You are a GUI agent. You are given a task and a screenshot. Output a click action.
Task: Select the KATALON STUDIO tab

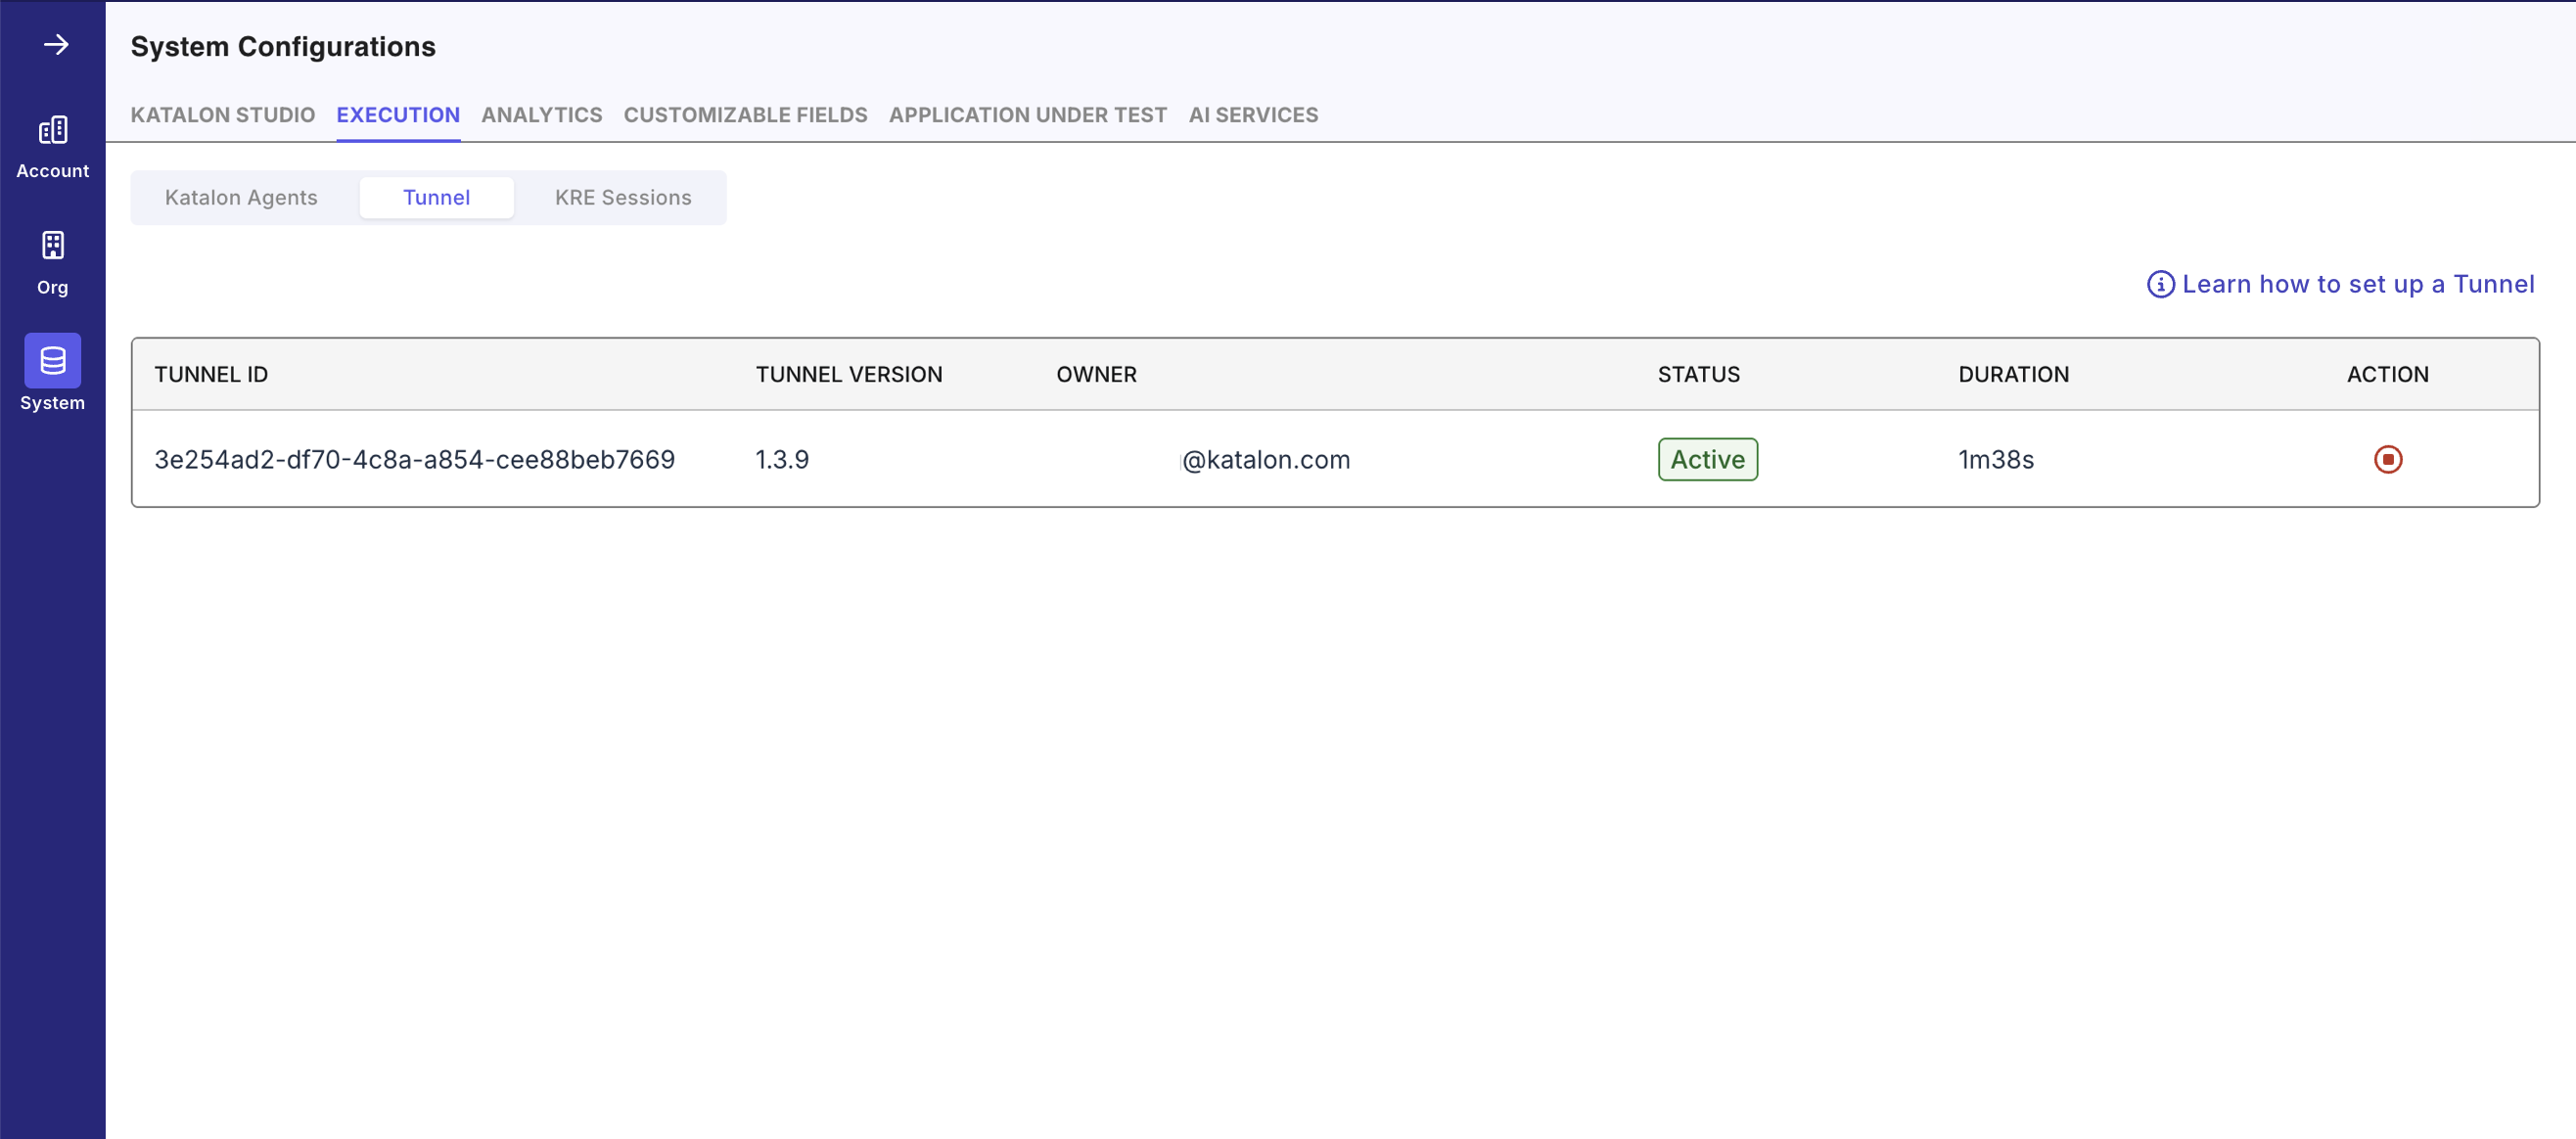(x=222, y=115)
